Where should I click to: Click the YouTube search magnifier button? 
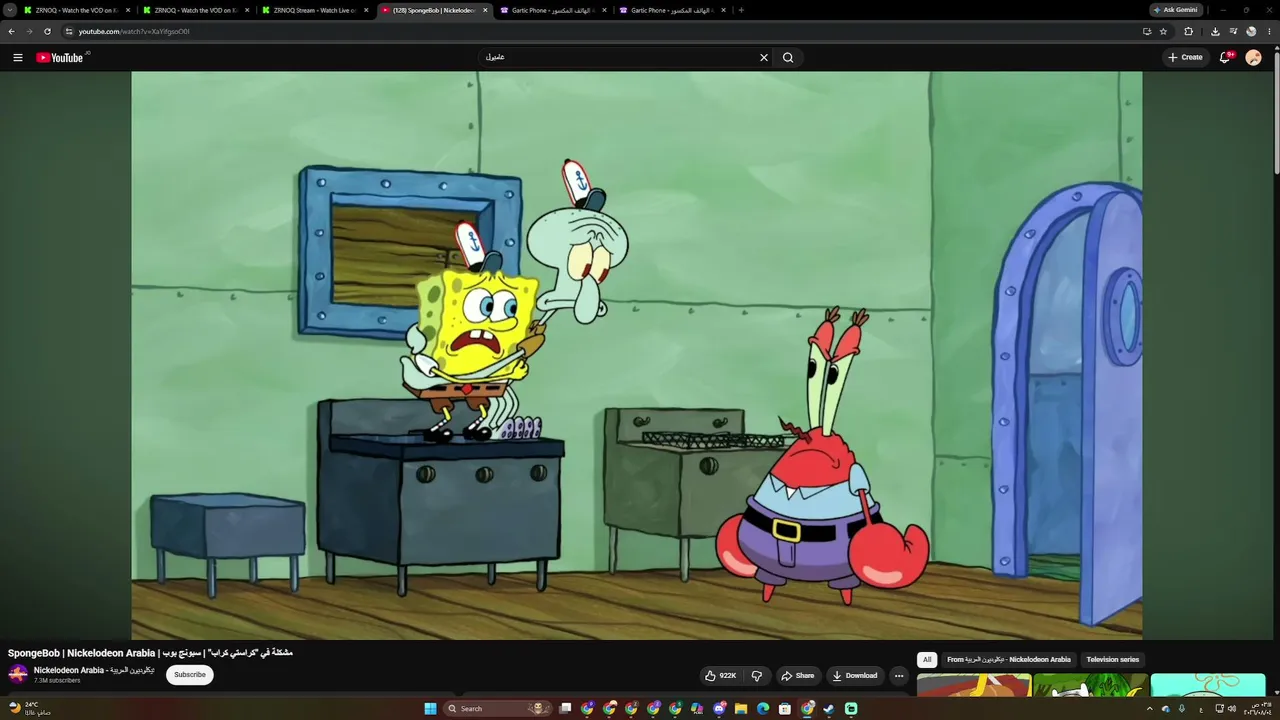tap(788, 57)
